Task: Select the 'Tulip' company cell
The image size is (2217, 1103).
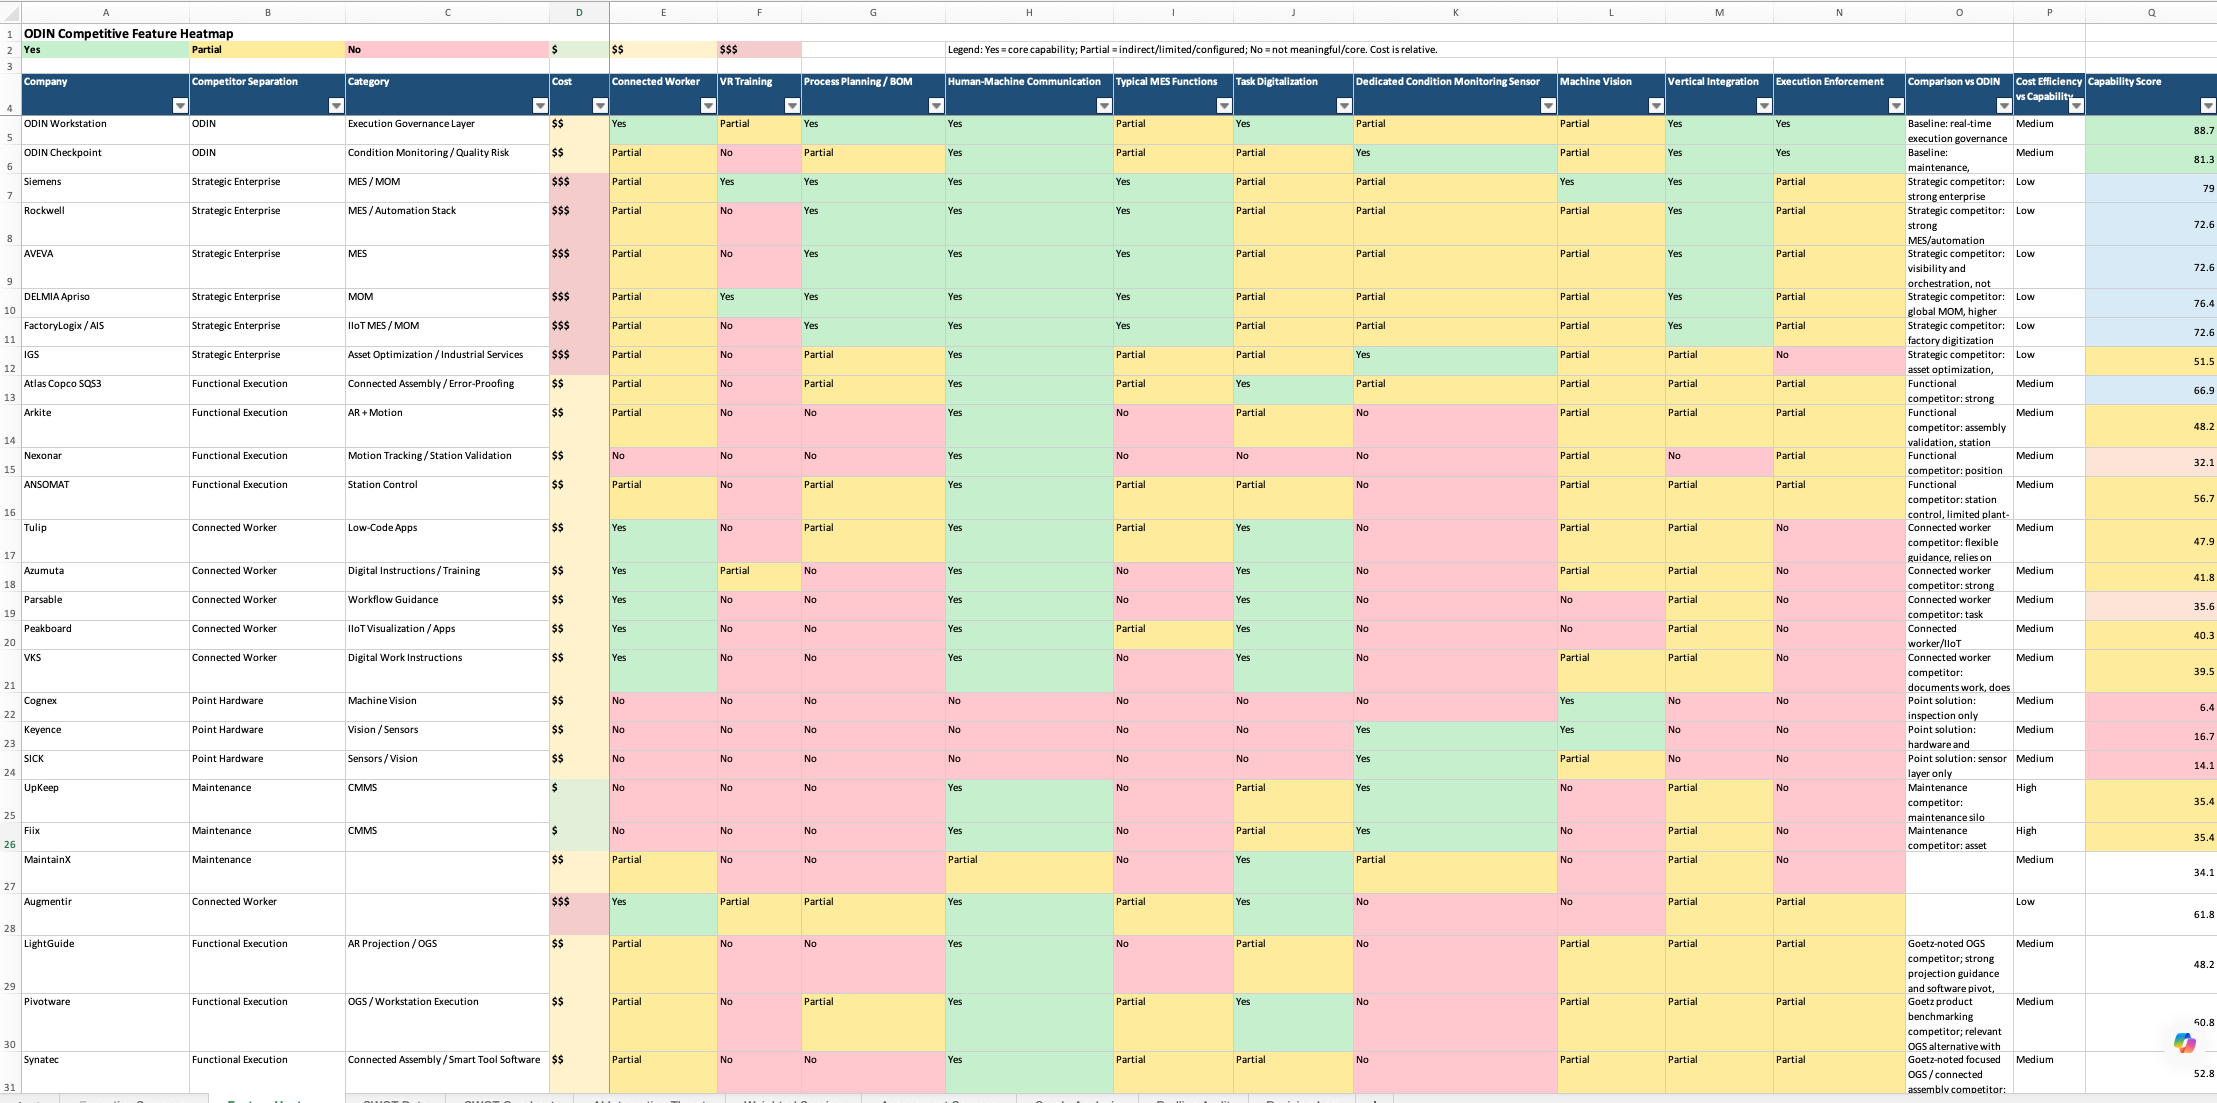Action: (x=105, y=541)
